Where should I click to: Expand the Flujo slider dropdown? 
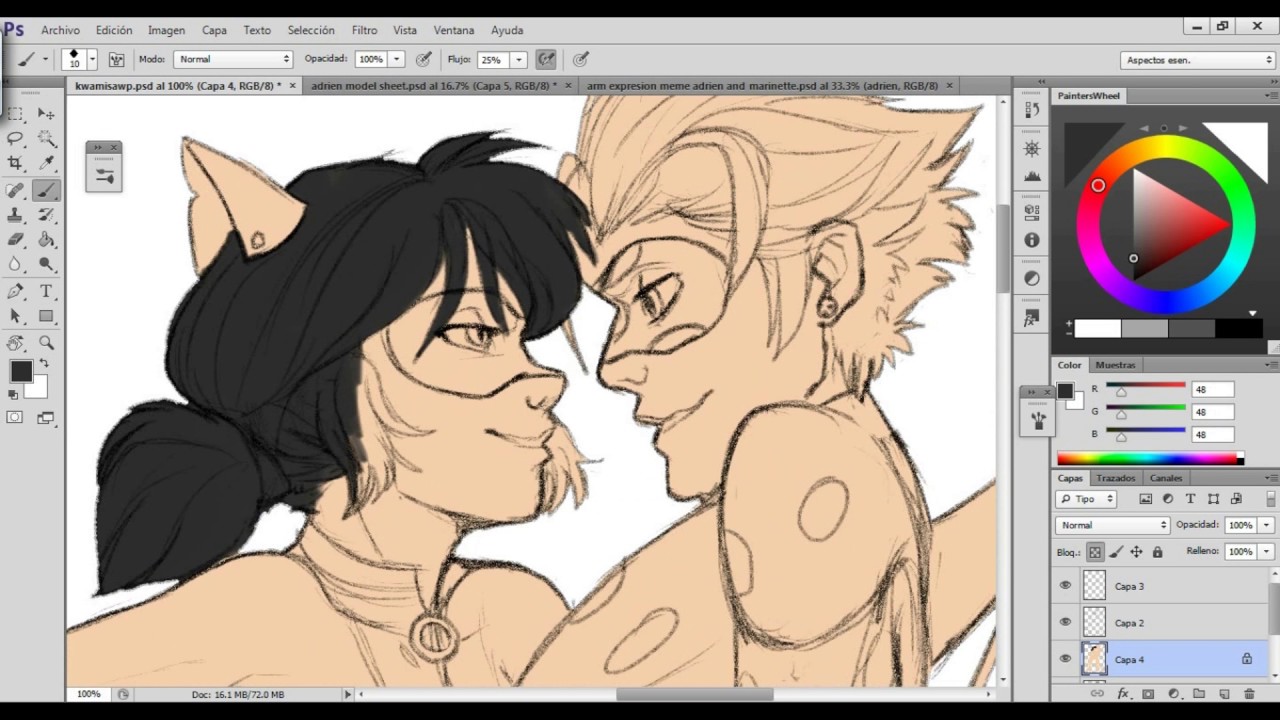[518, 59]
